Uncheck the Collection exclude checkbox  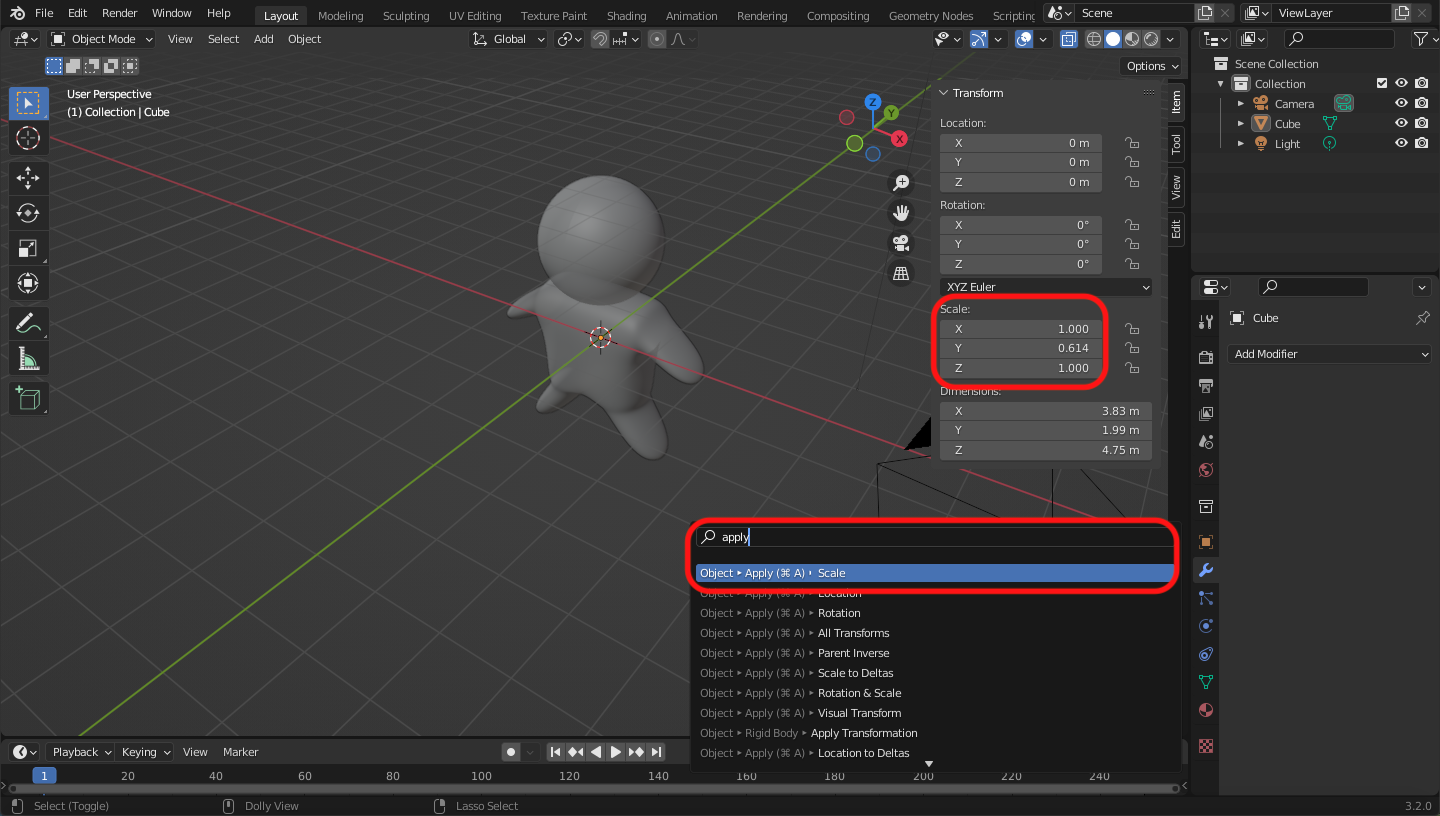(x=1382, y=83)
